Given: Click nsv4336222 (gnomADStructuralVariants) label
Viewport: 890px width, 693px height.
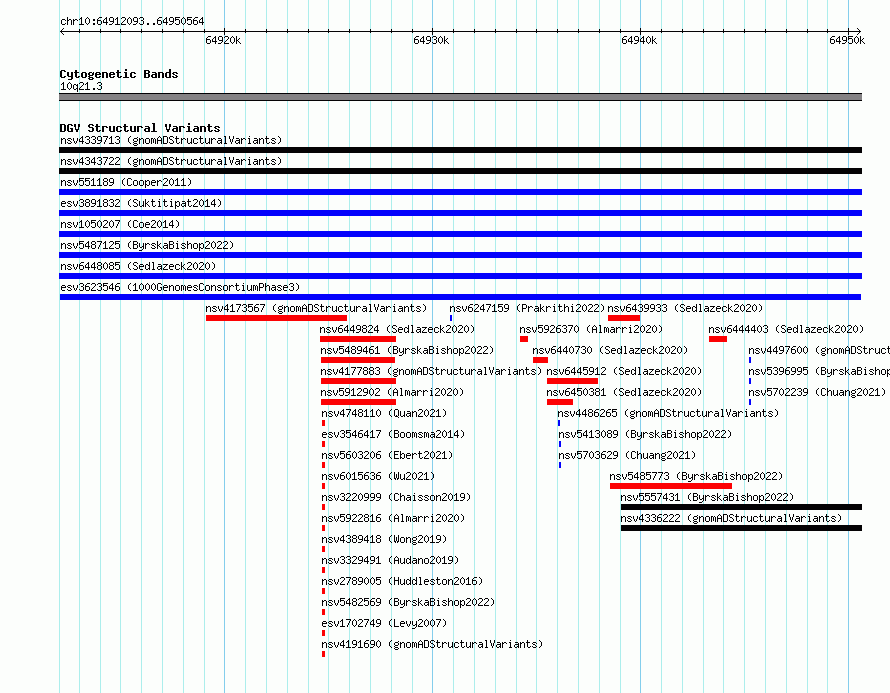Looking at the screenshot, I should click(731, 518).
